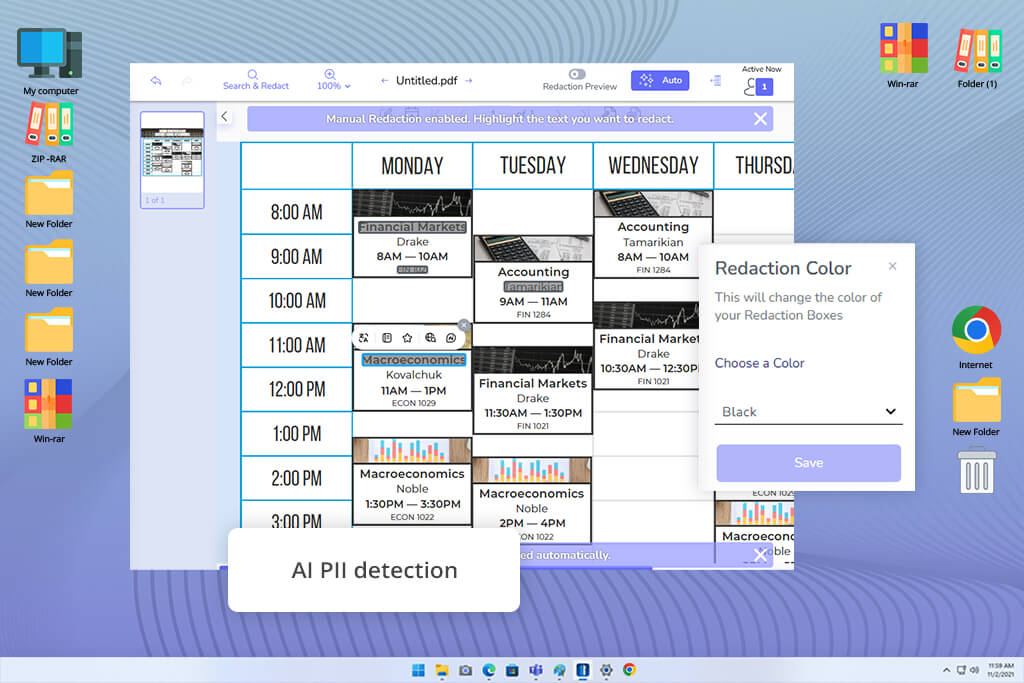The height and width of the screenshot is (683, 1024).
Task: Select the page 1 thumbnail
Action: pyautogui.click(x=172, y=159)
